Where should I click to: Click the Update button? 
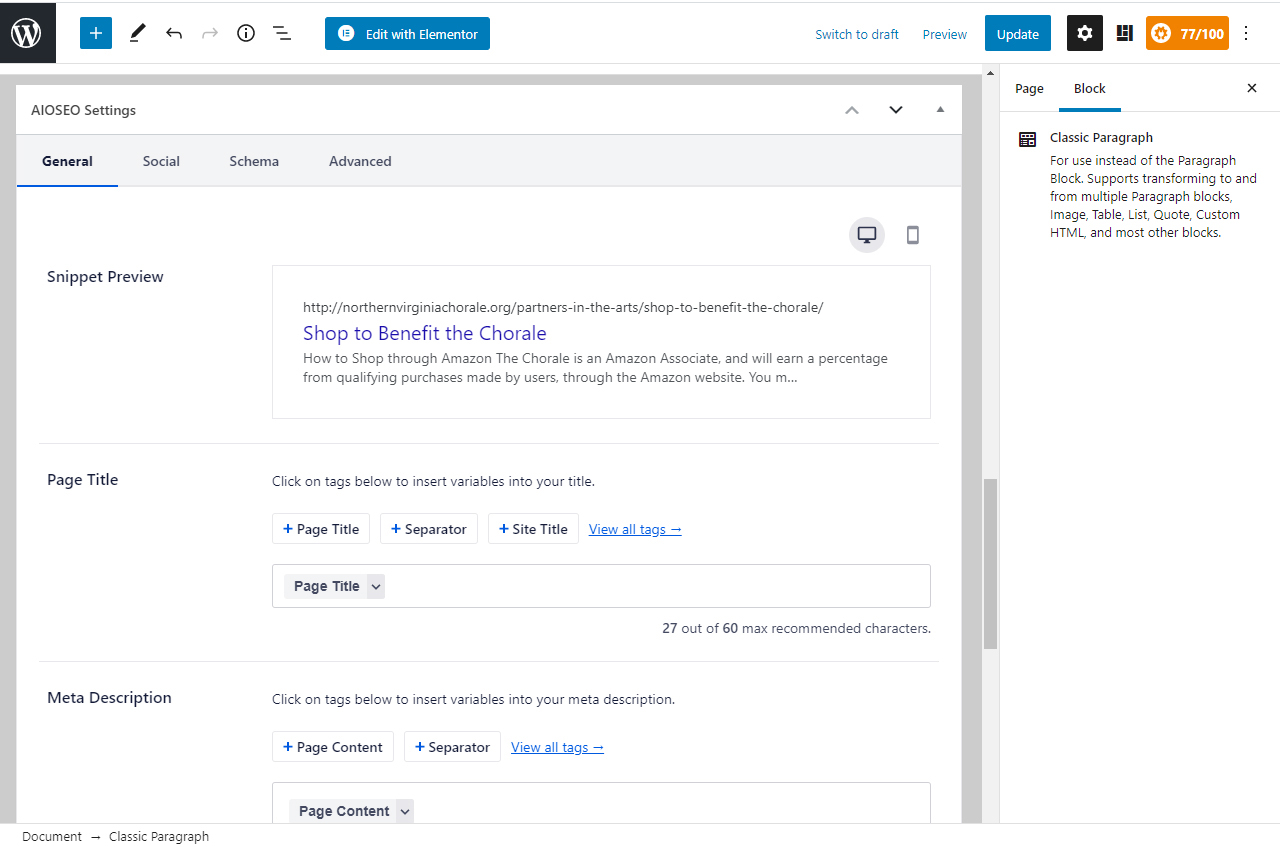pyautogui.click(x=1017, y=33)
